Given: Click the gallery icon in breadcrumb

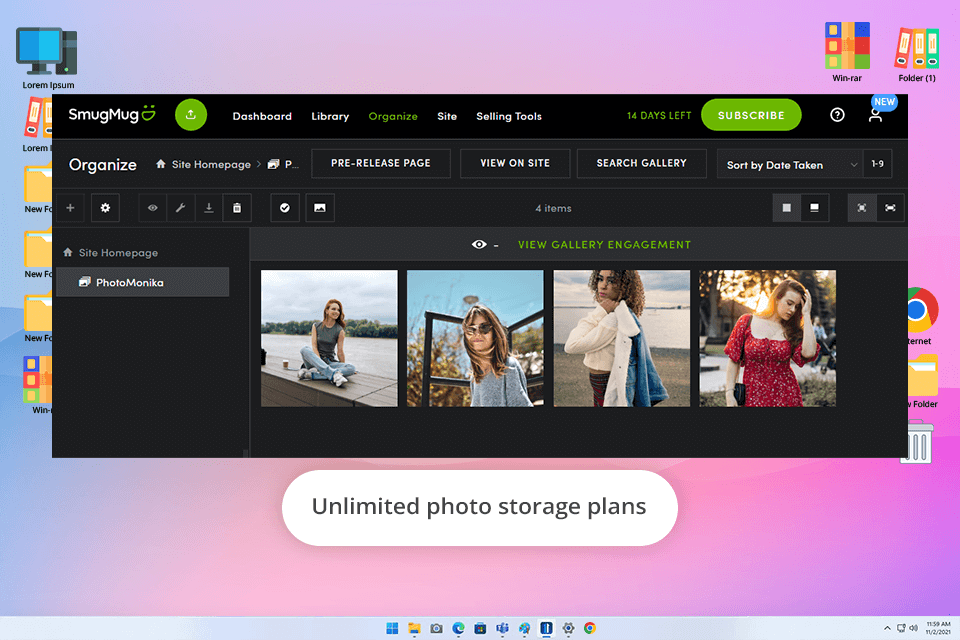Looking at the screenshot, I should [x=274, y=164].
